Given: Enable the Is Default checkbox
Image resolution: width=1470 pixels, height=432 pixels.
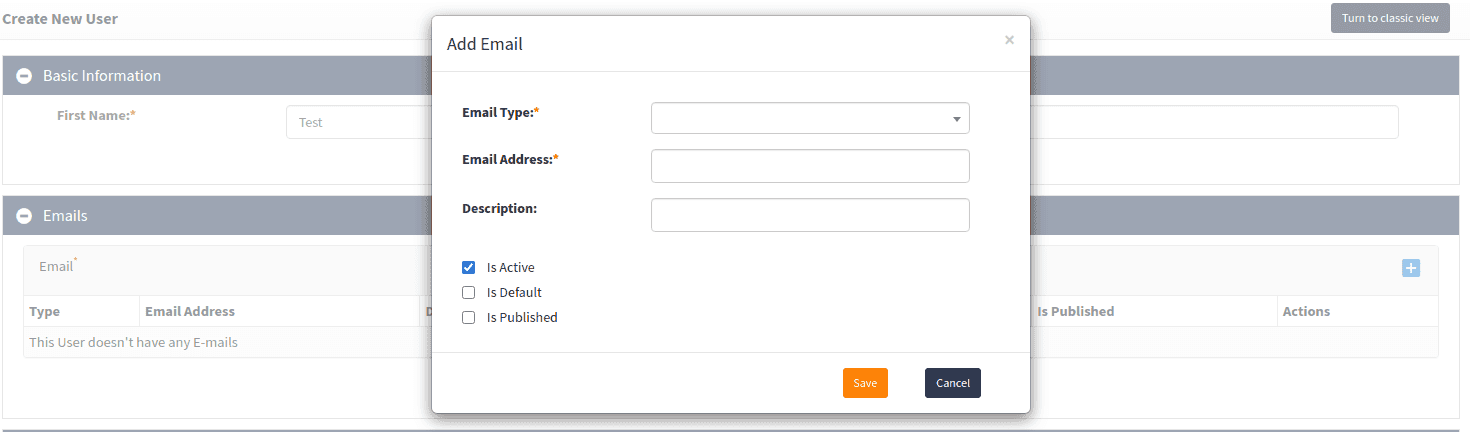Looking at the screenshot, I should [468, 293].
